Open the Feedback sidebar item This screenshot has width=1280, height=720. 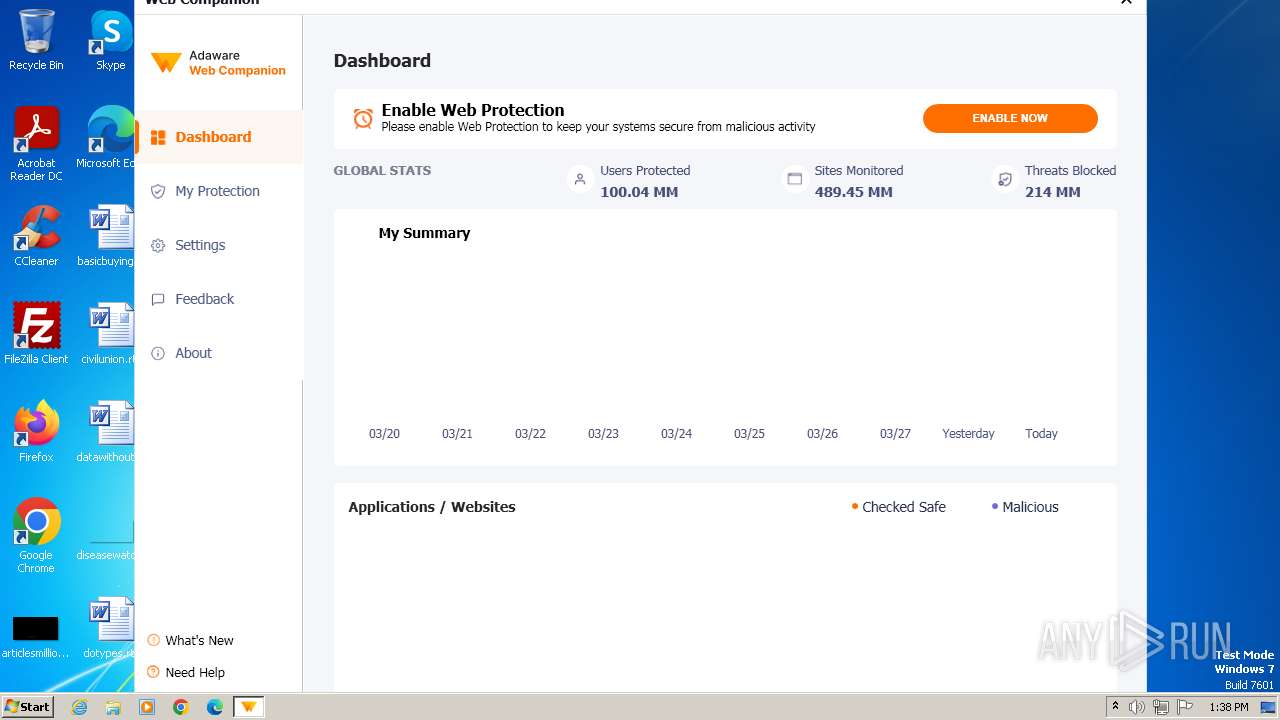[x=218, y=299]
